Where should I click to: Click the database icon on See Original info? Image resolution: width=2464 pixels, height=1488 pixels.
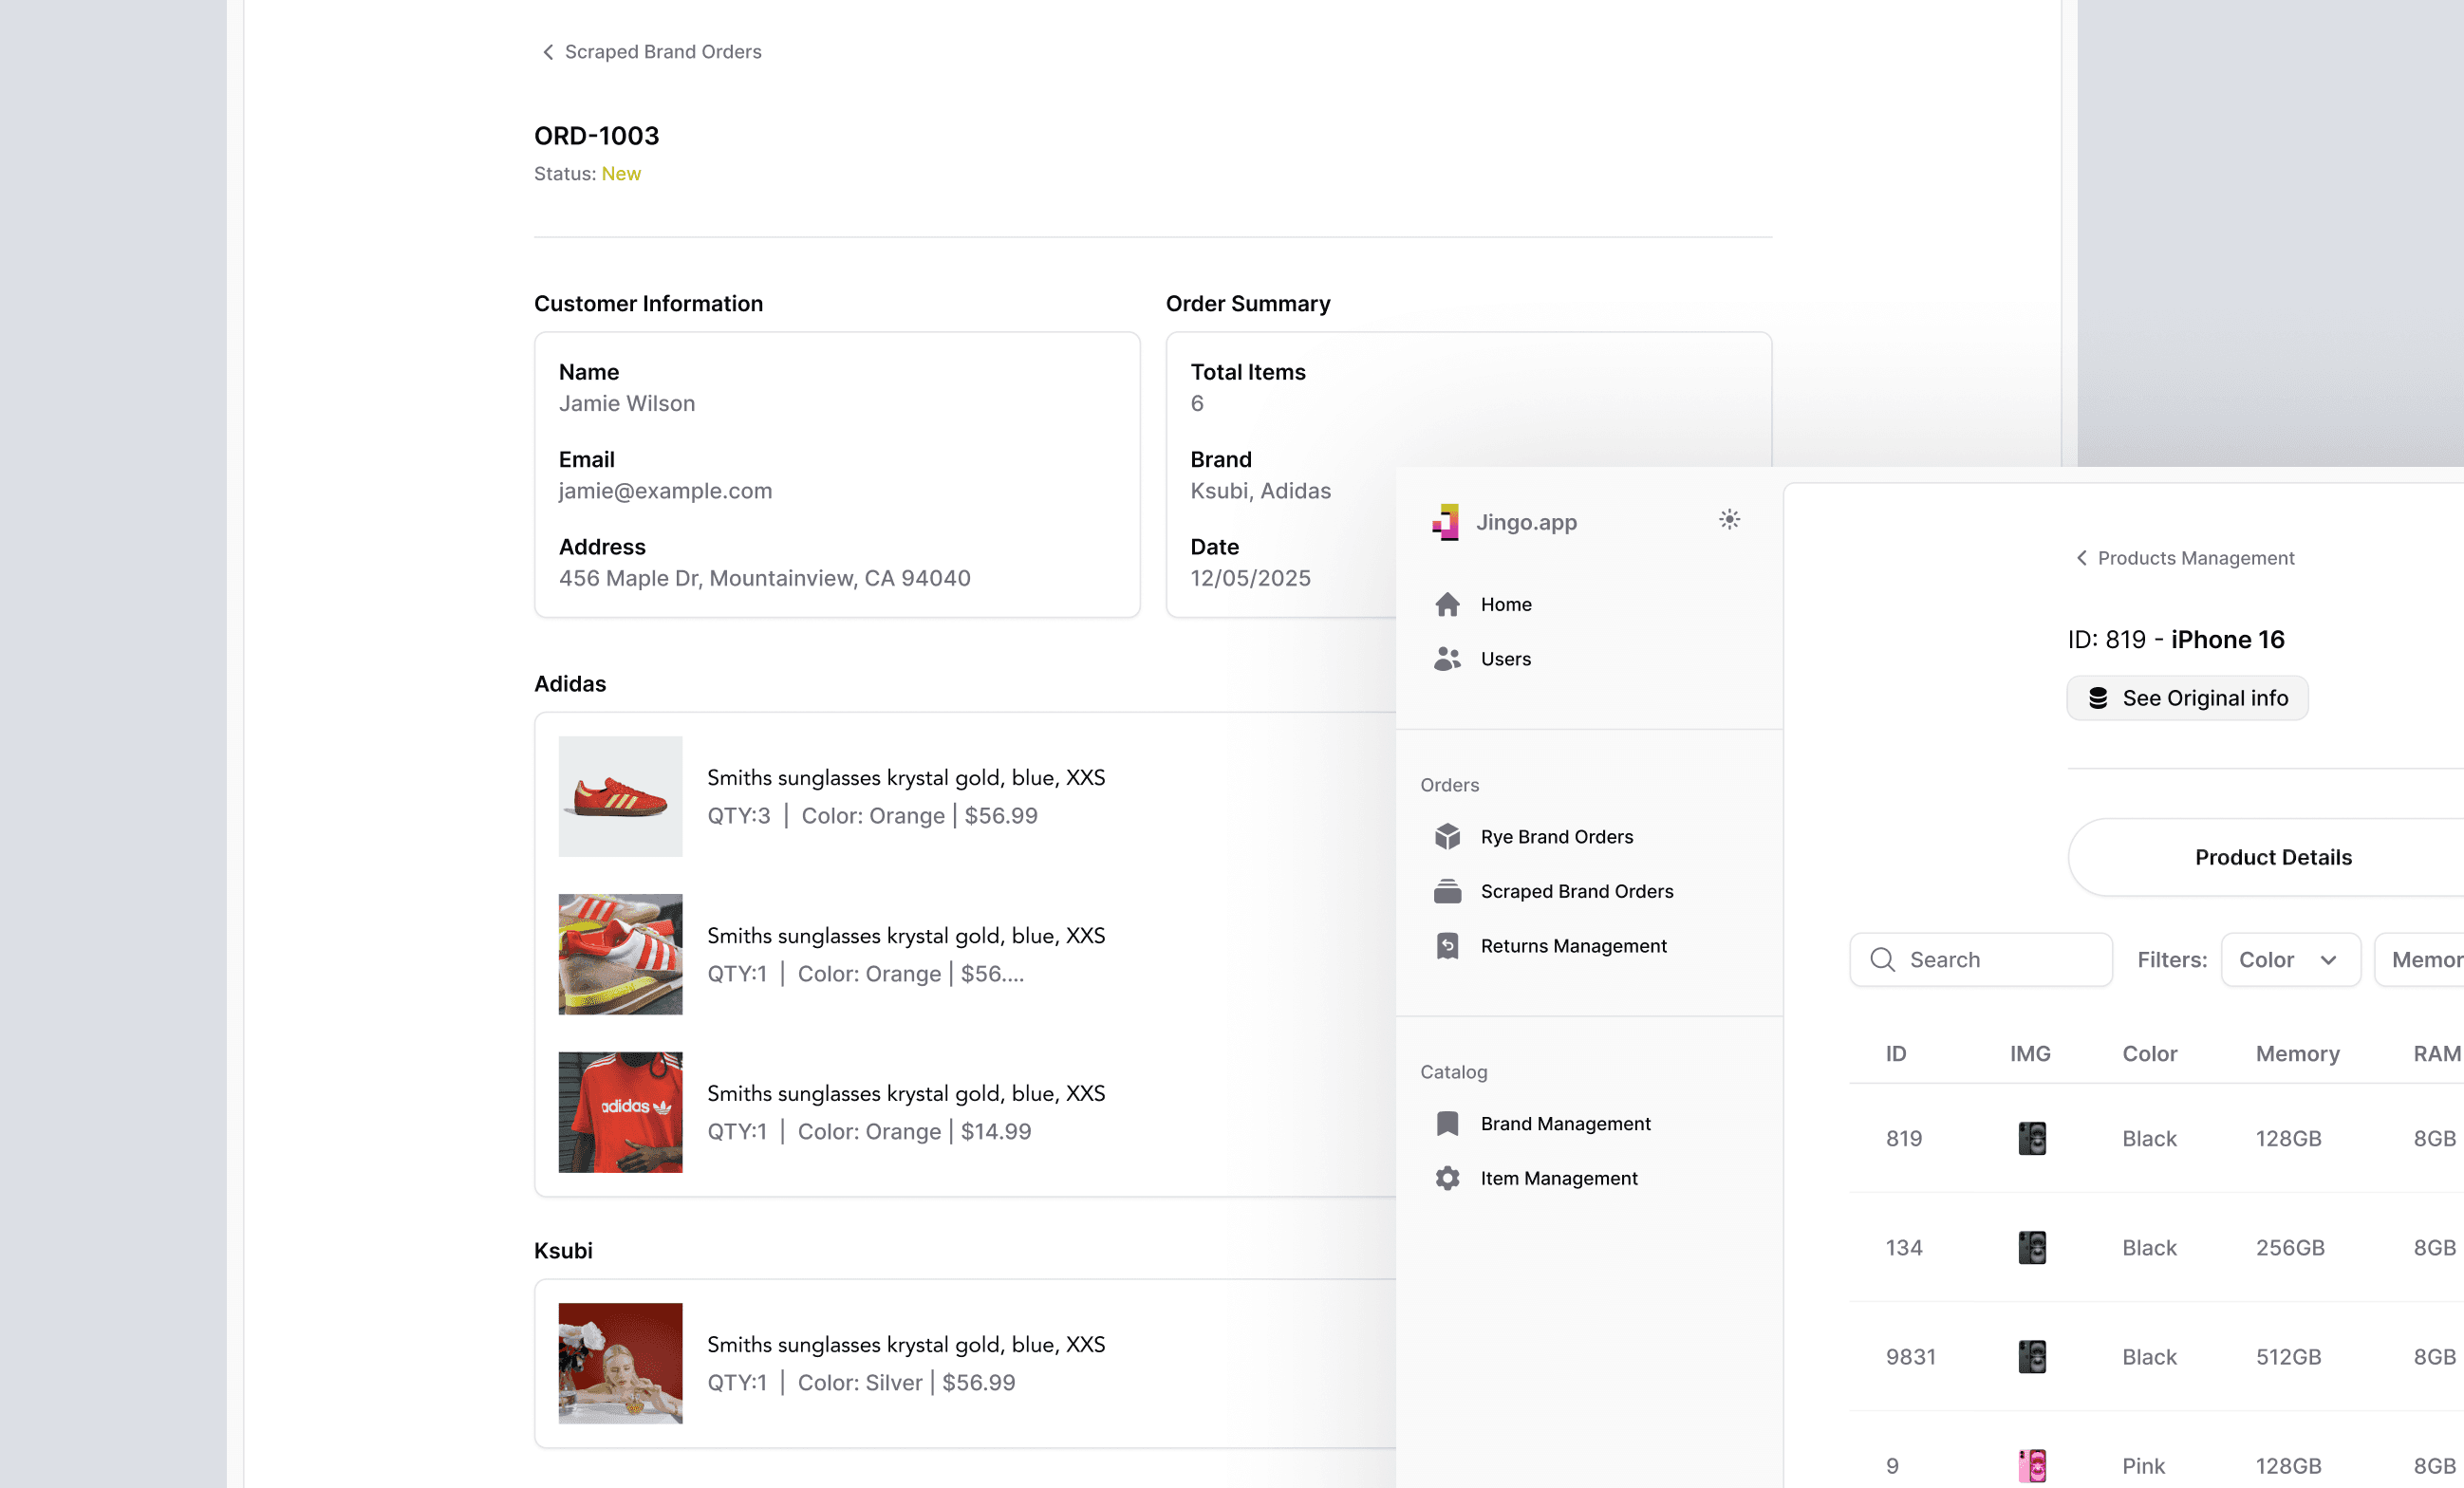[2098, 698]
